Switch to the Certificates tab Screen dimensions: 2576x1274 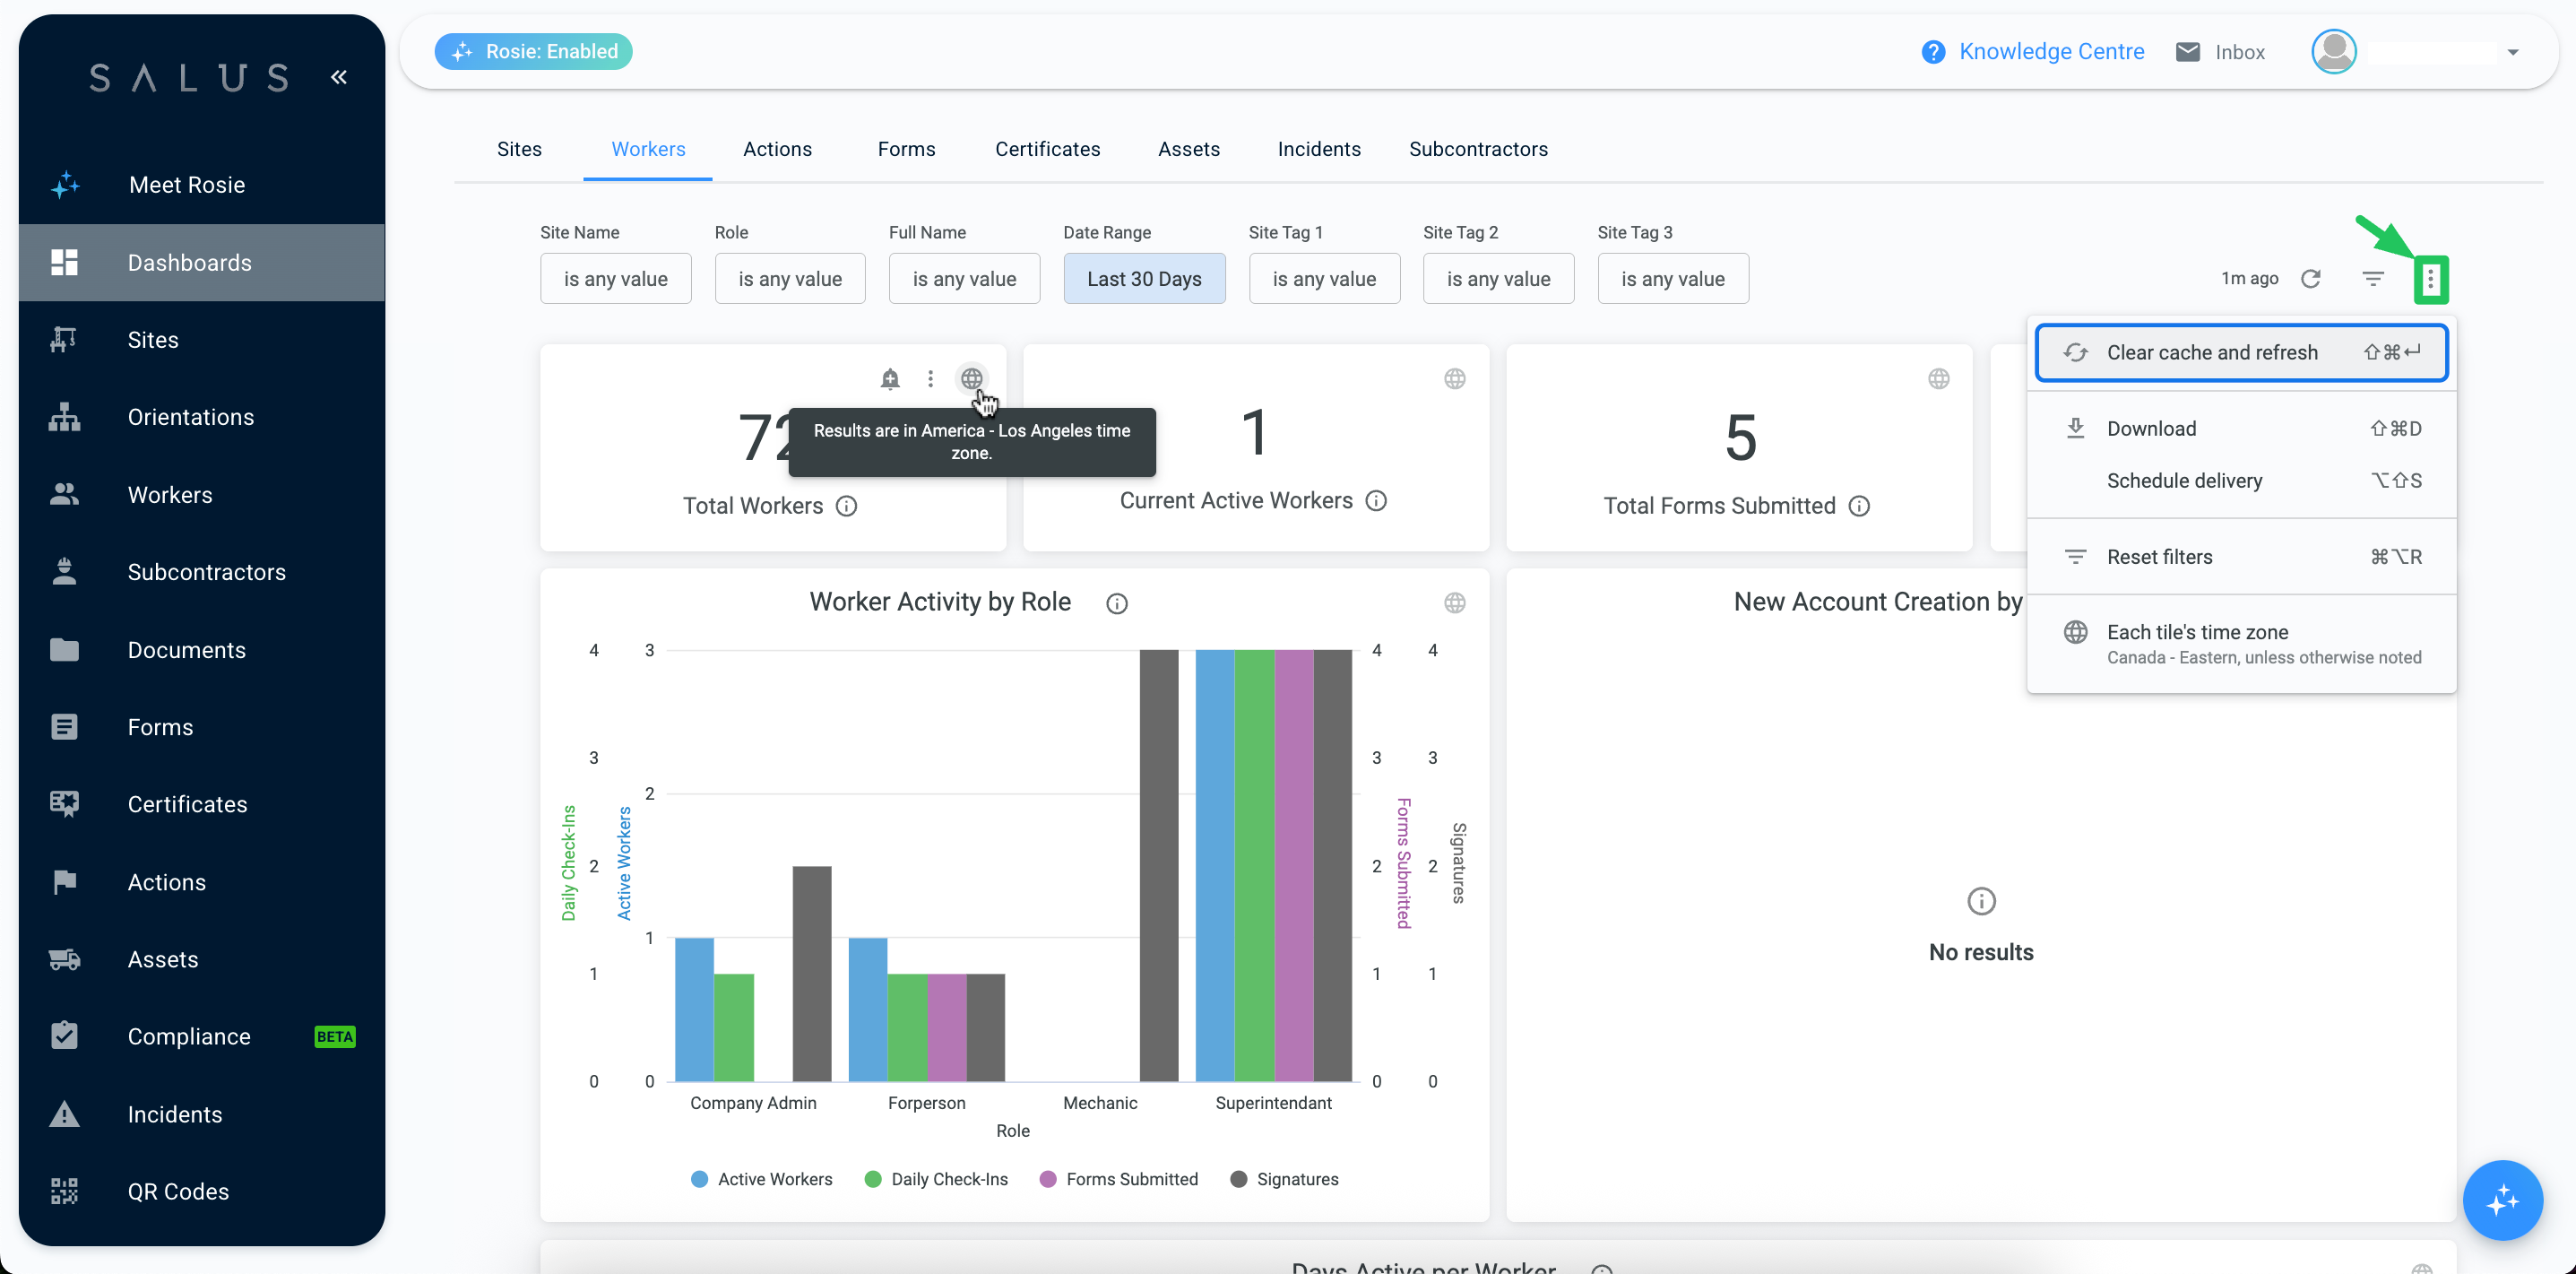pos(1047,149)
